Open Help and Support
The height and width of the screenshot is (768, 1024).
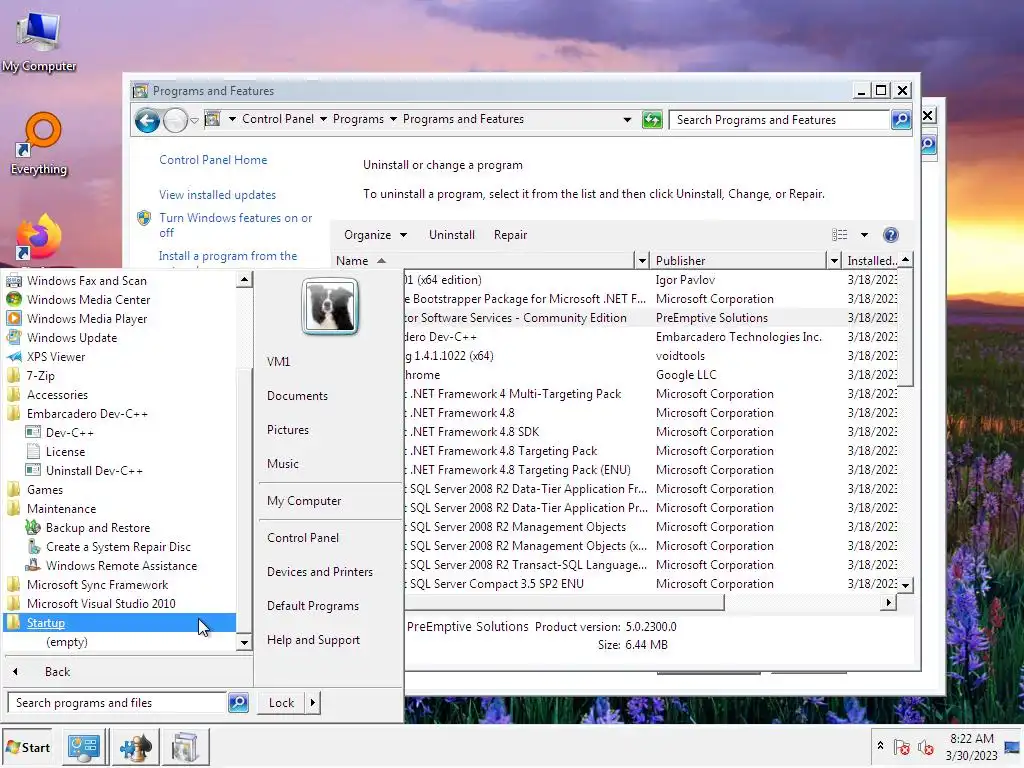[x=313, y=640]
